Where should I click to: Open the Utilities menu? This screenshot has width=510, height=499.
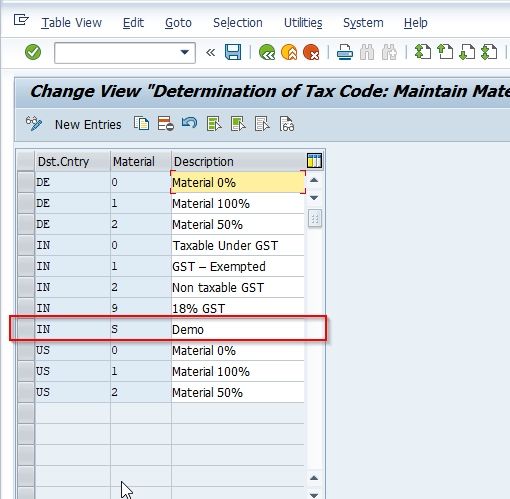(303, 23)
